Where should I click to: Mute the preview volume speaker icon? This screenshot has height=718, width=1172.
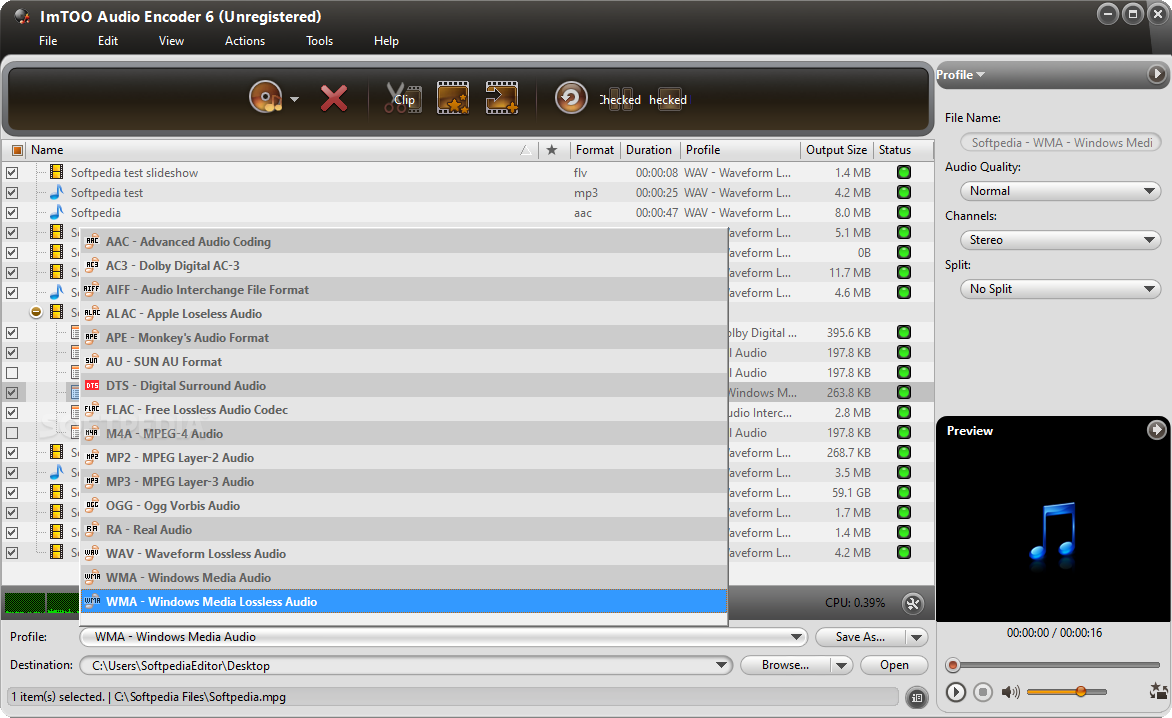tap(1011, 692)
